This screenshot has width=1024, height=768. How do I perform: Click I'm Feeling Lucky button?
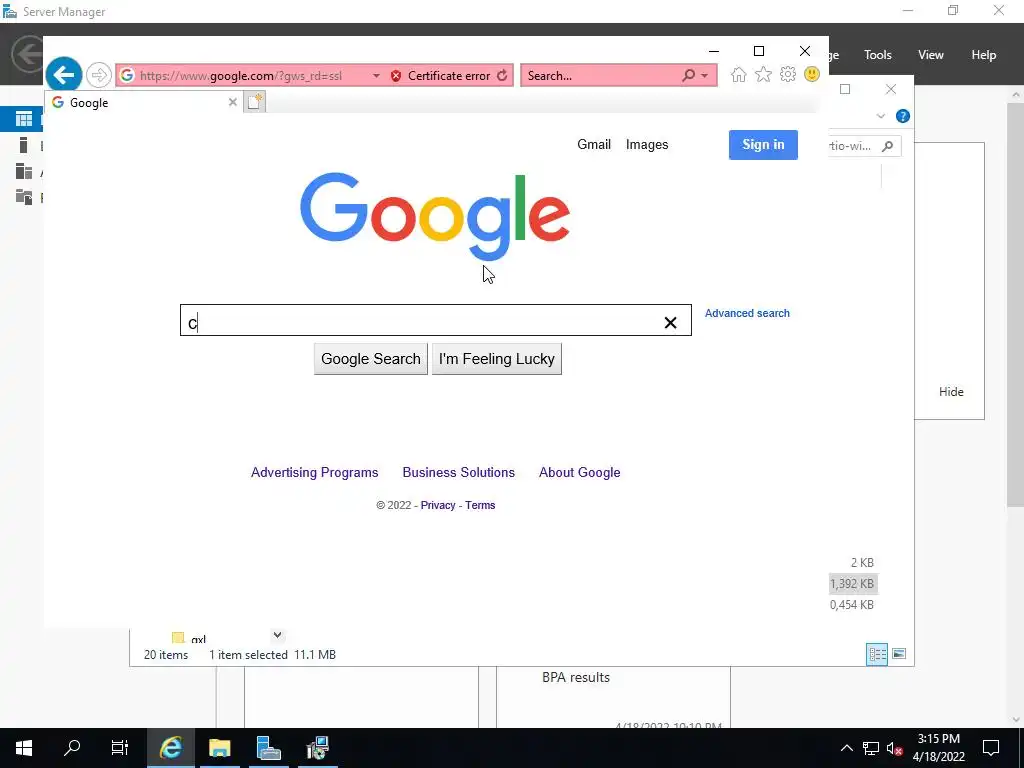click(496, 359)
